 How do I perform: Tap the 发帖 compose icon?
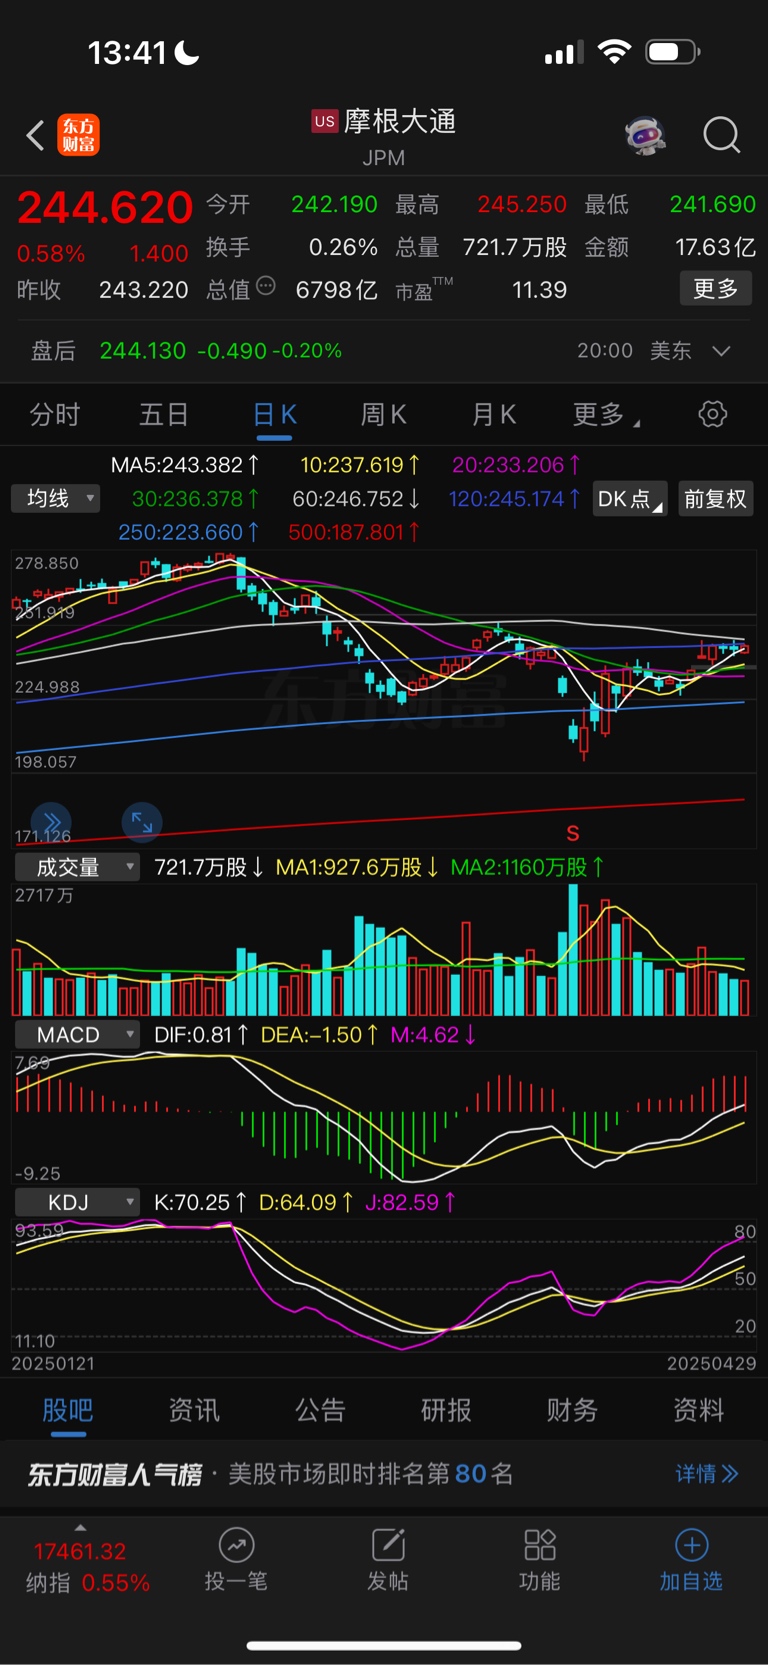pyautogui.click(x=388, y=1545)
